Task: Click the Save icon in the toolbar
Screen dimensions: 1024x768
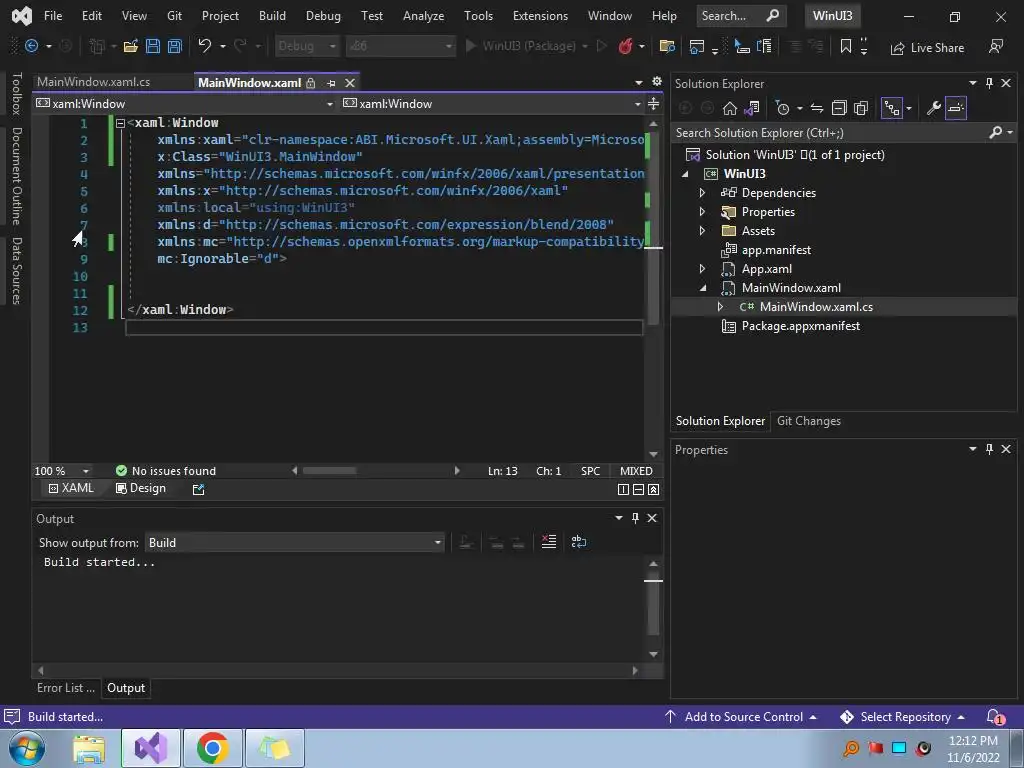Action: click(x=153, y=46)
